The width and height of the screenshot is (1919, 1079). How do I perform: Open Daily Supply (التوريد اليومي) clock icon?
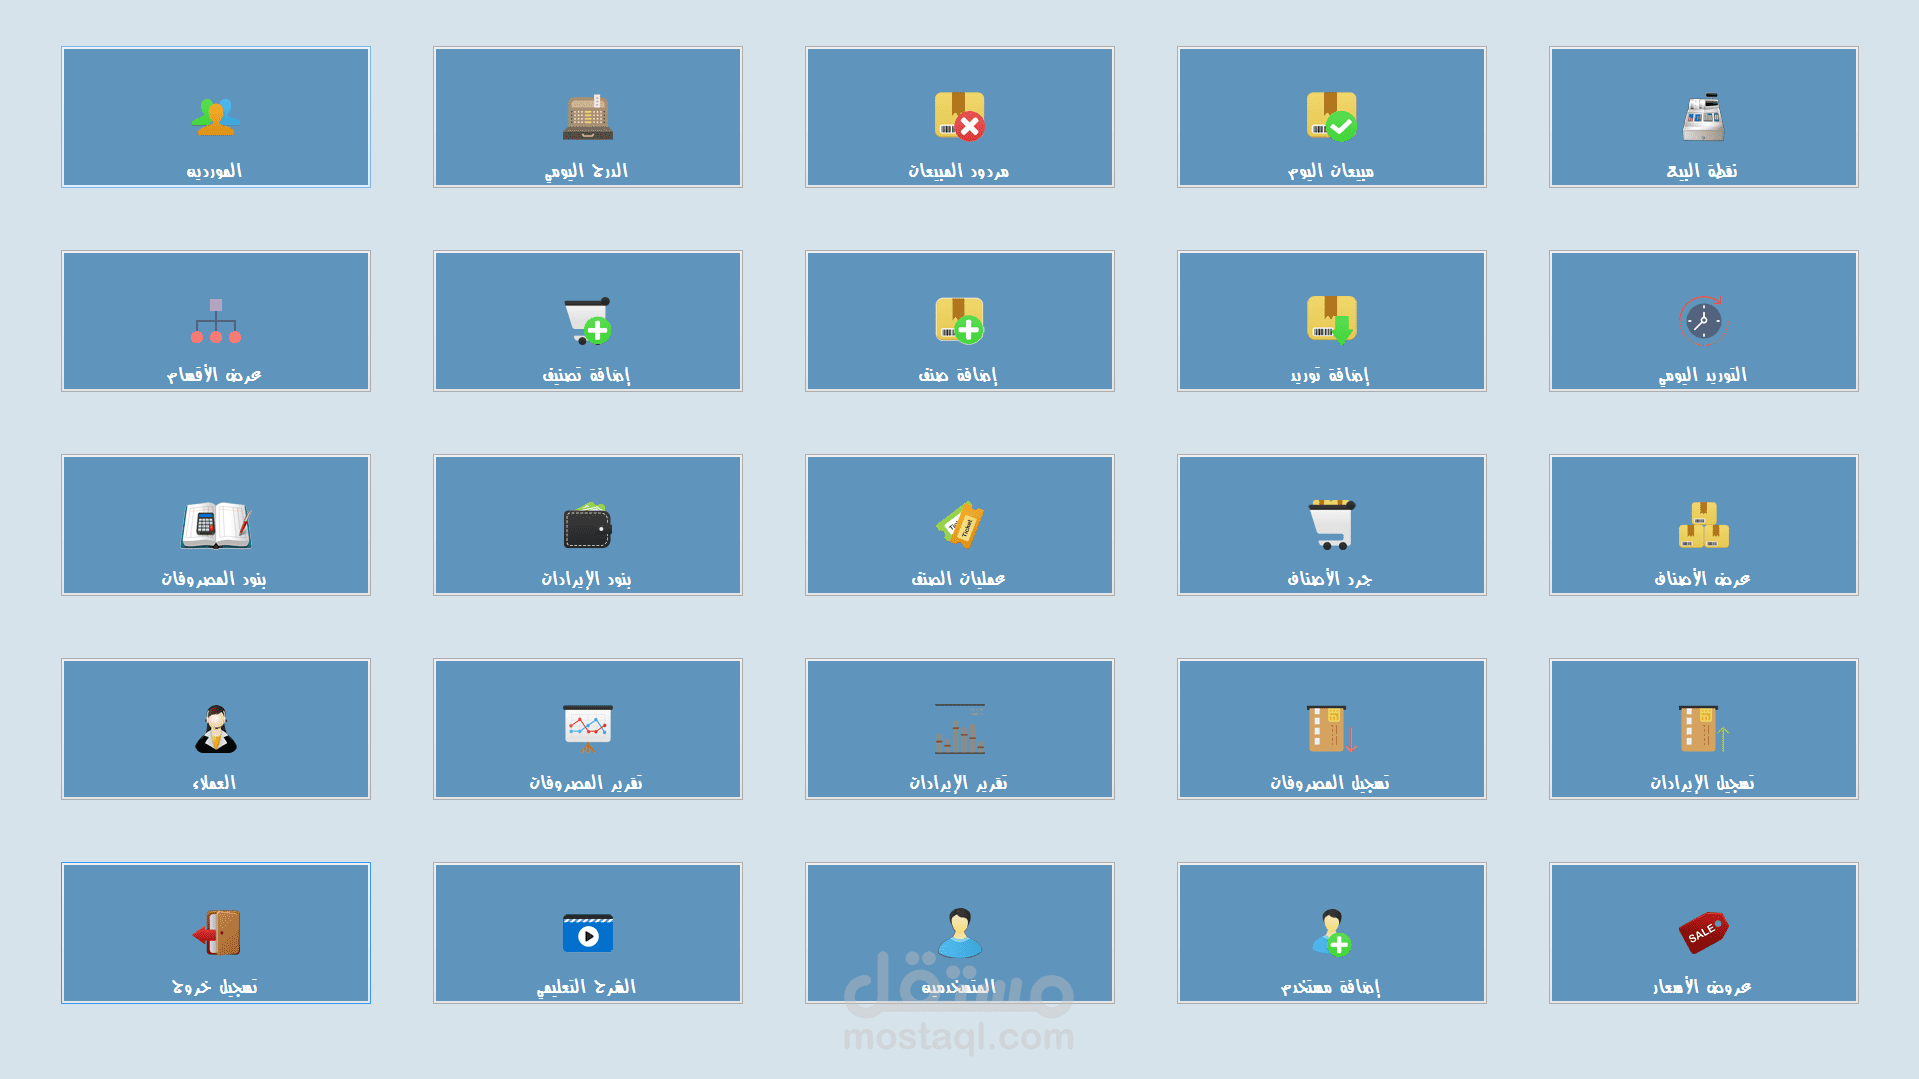point(1704,321)
